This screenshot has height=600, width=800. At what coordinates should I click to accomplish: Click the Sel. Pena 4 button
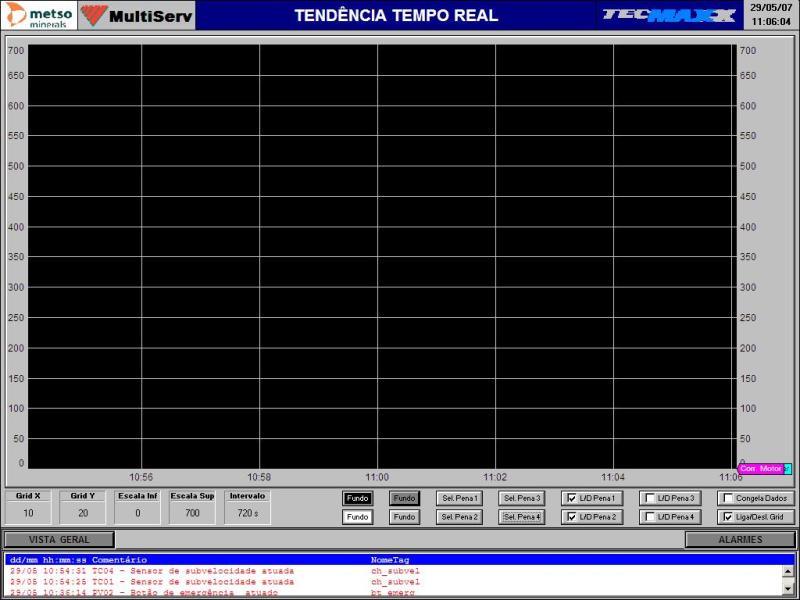click(x=521, y=517)
